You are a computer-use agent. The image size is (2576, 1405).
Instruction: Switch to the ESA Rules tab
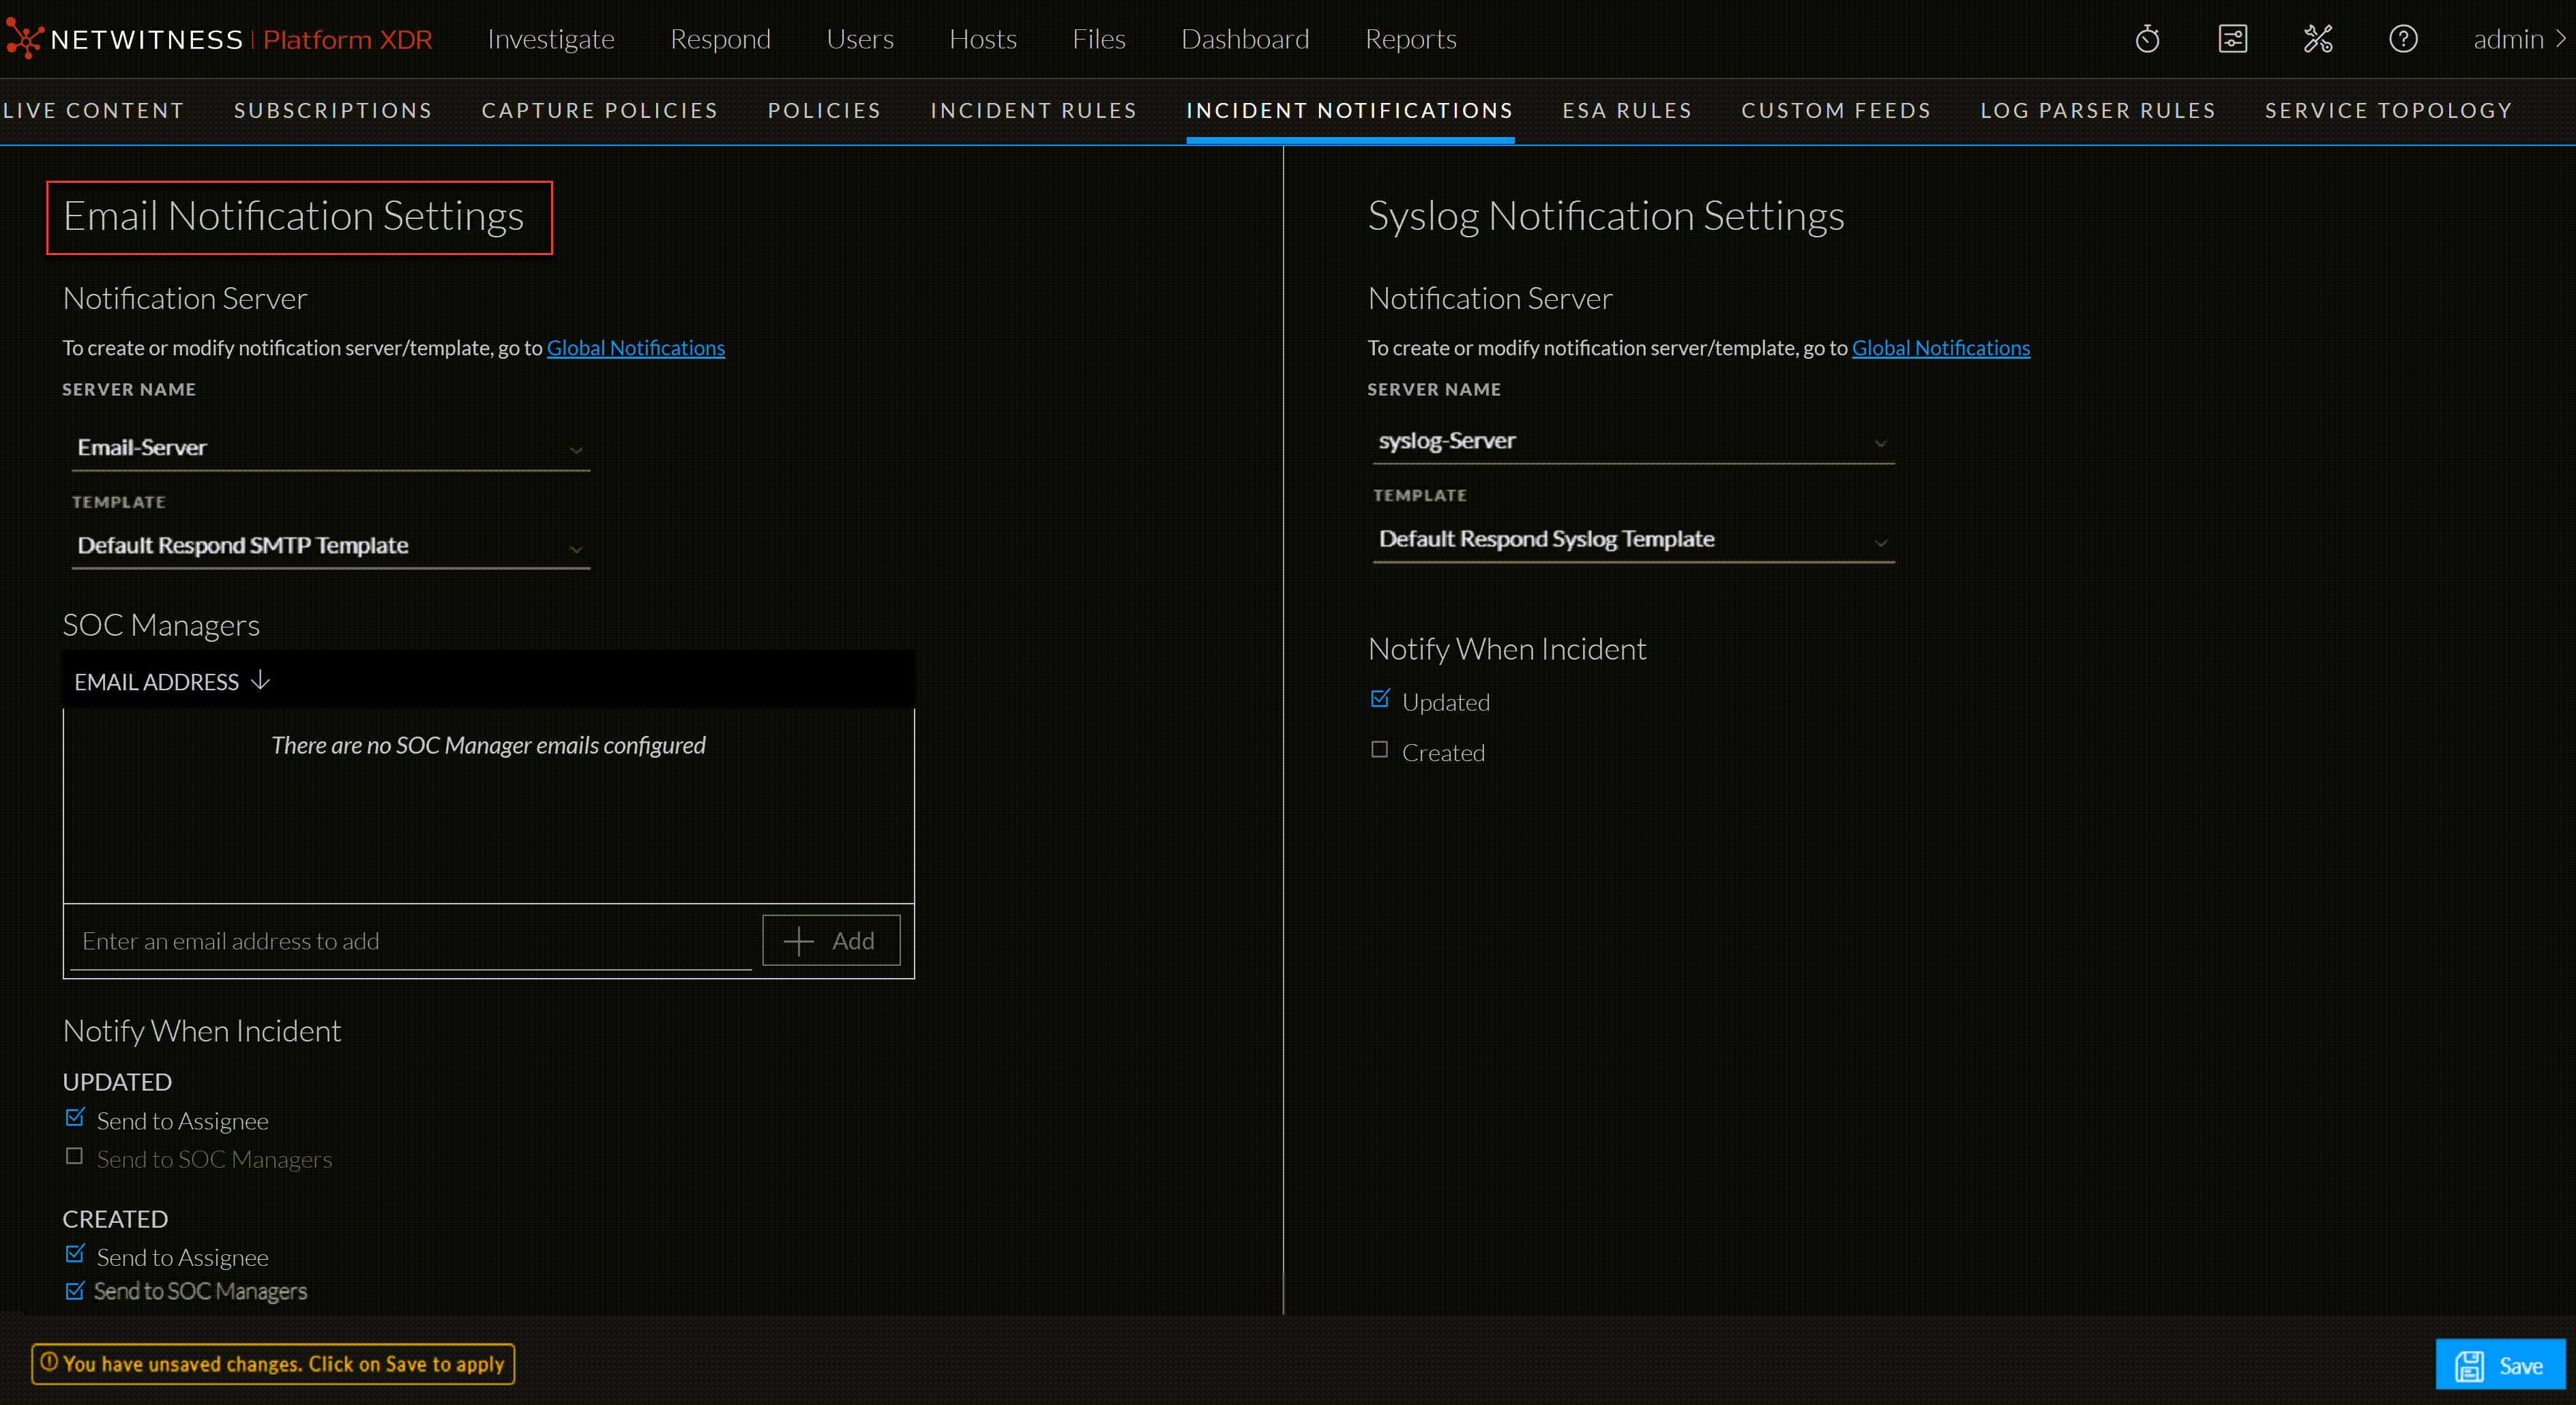[1626, 110]
